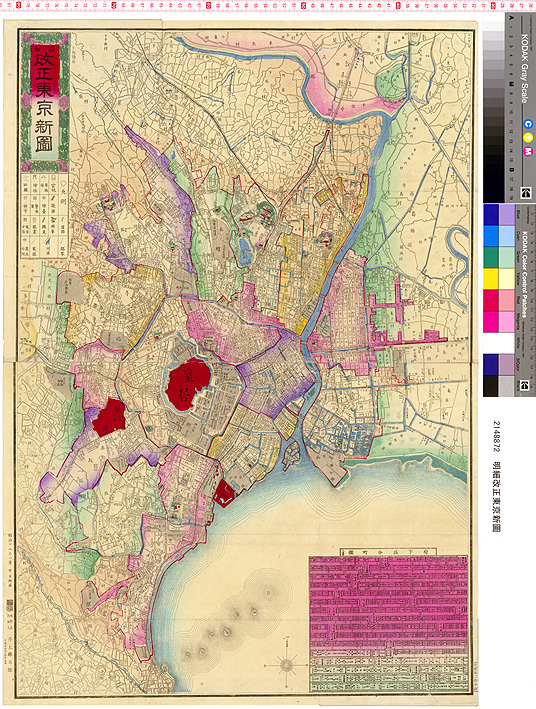
Task: Click the cyan C circle on gray scale
Action: (527, 123)
